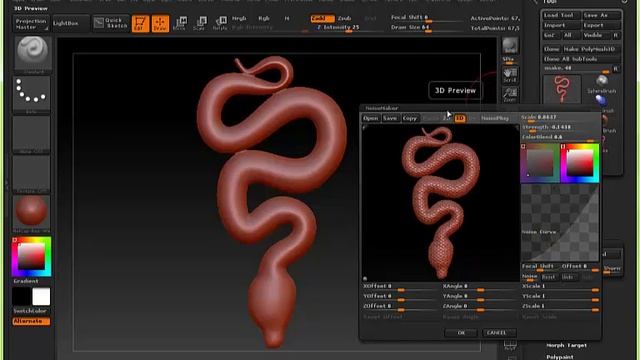Pick a color in main color picker
Screen dimensions: 640x360
point(32,256)
